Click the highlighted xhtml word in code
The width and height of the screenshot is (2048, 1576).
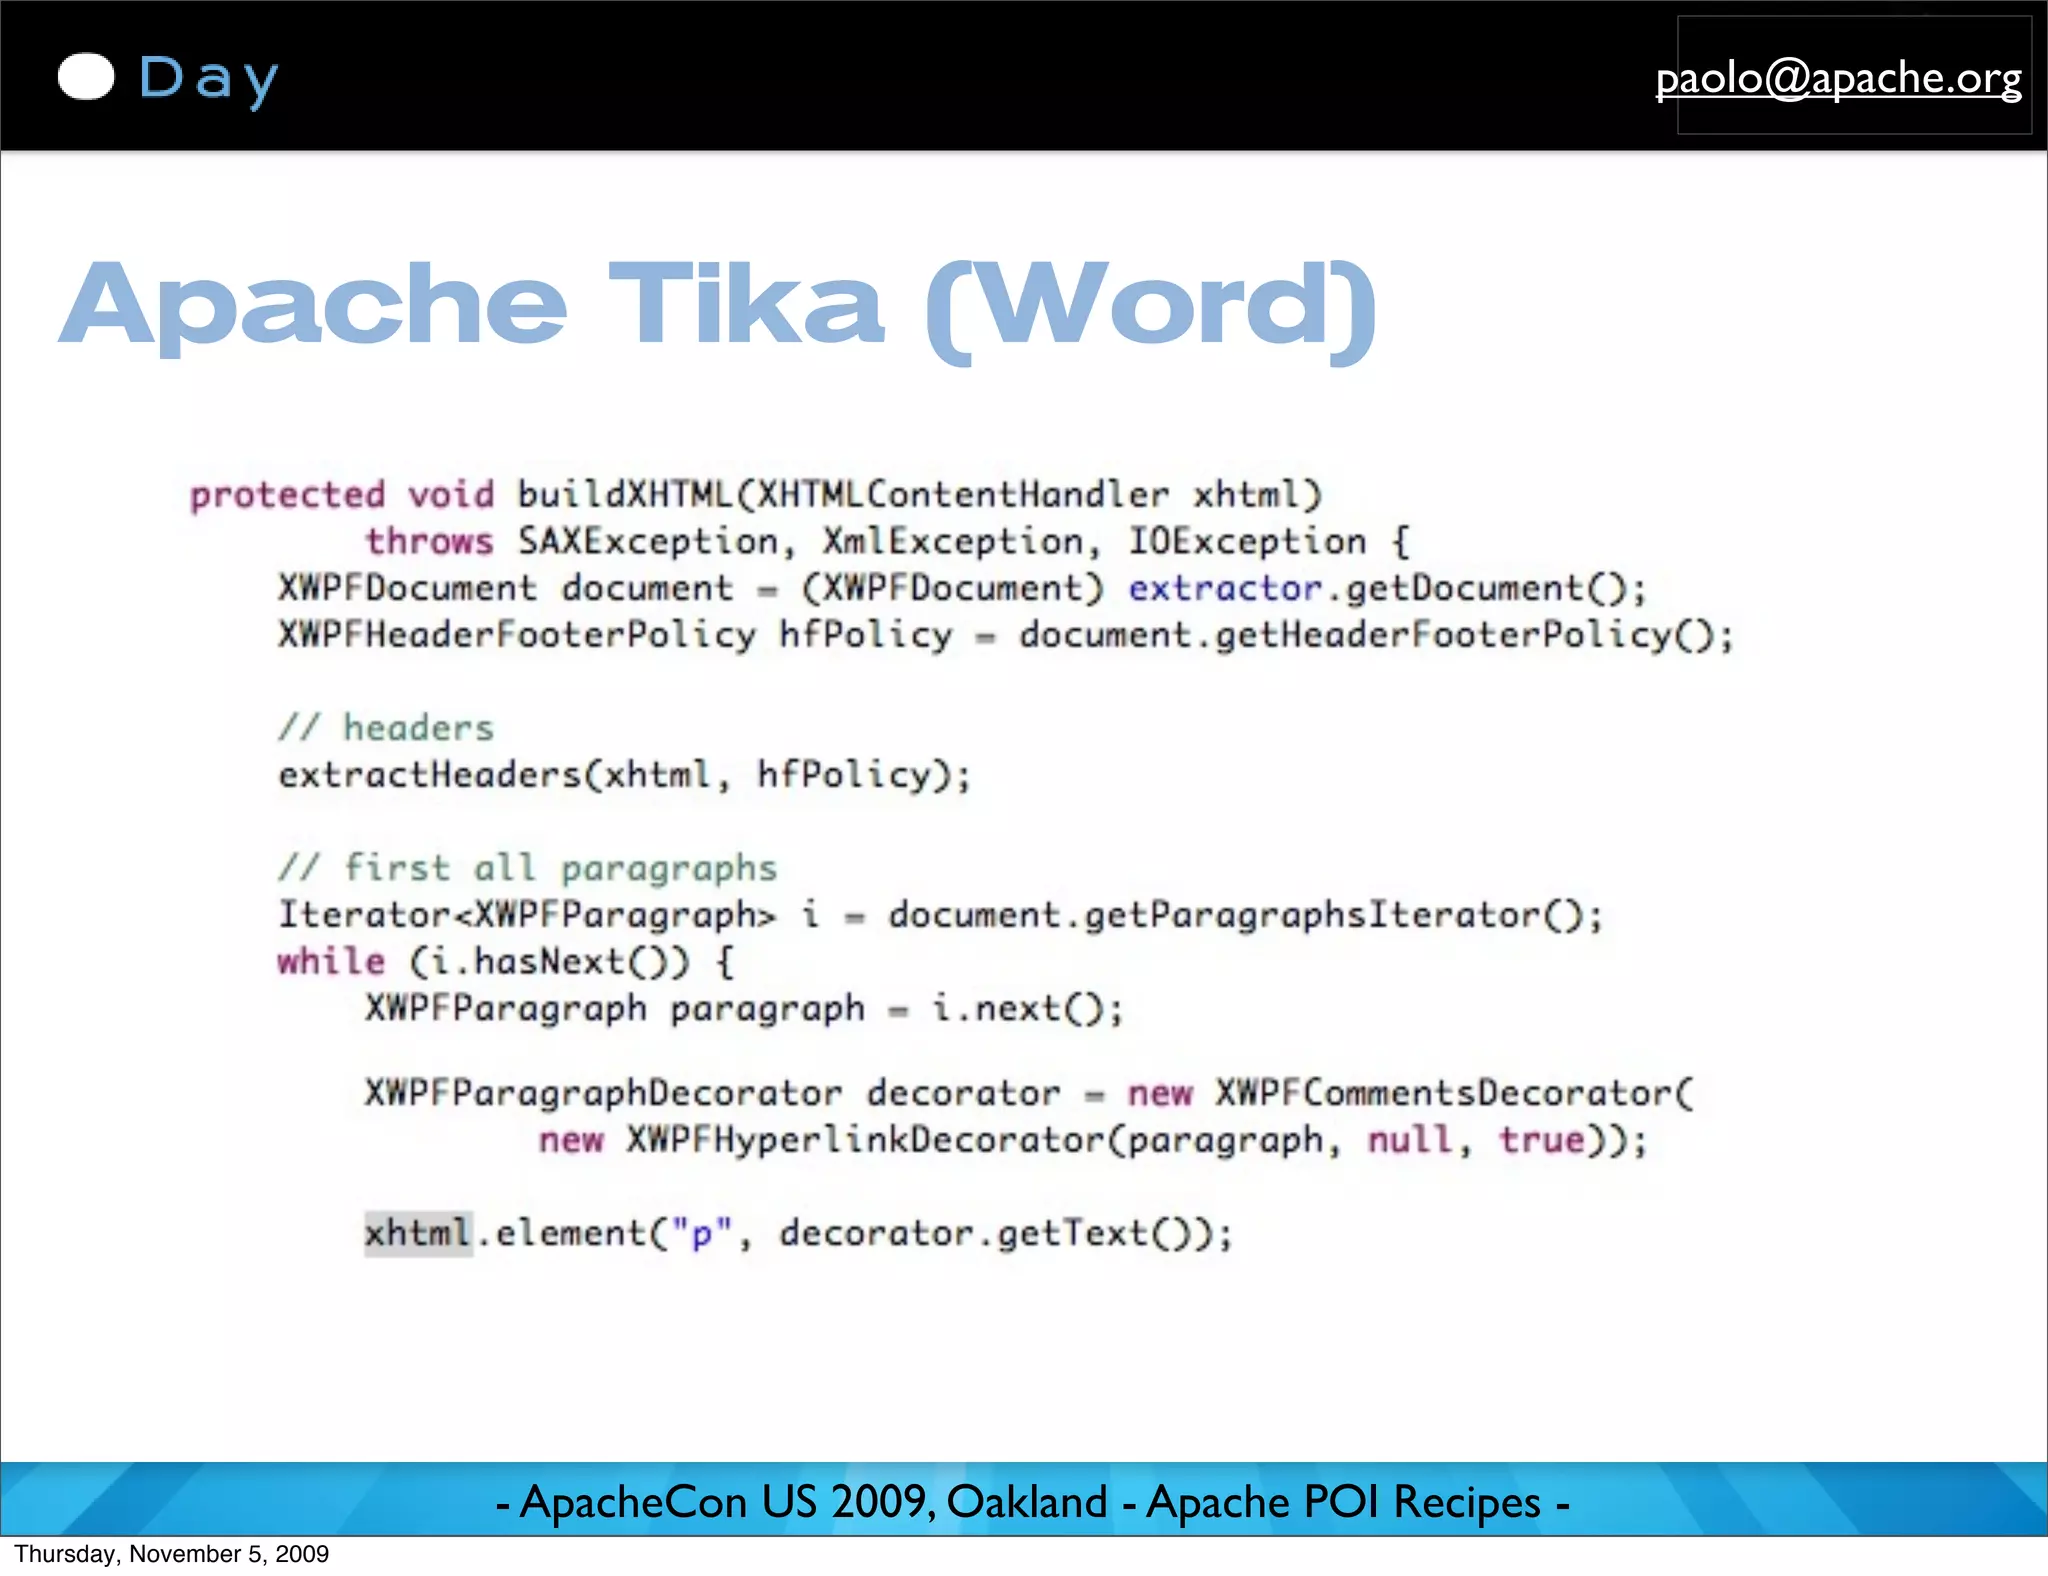point(418,1232)
